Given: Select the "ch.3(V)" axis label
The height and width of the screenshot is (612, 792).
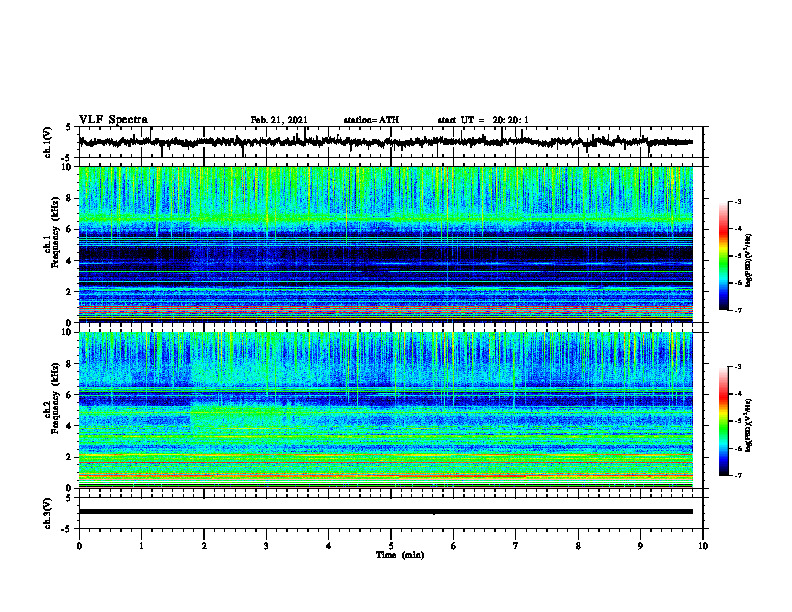Looking at the screenshot, I should pyautogui.click(x=48, y=513).
